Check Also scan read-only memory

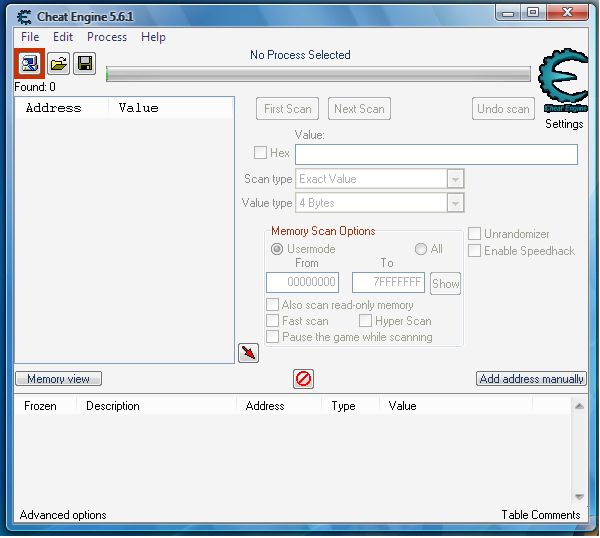click(x=272, y=305)
